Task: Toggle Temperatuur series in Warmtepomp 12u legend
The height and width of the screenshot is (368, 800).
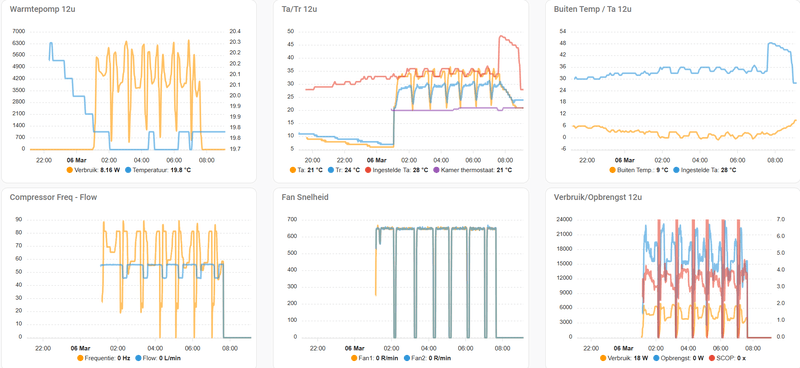Action: click(158, 170)
